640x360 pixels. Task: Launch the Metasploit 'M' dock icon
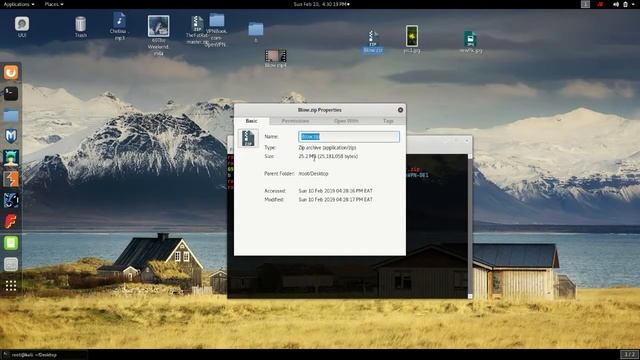click(x=11, y=136)
